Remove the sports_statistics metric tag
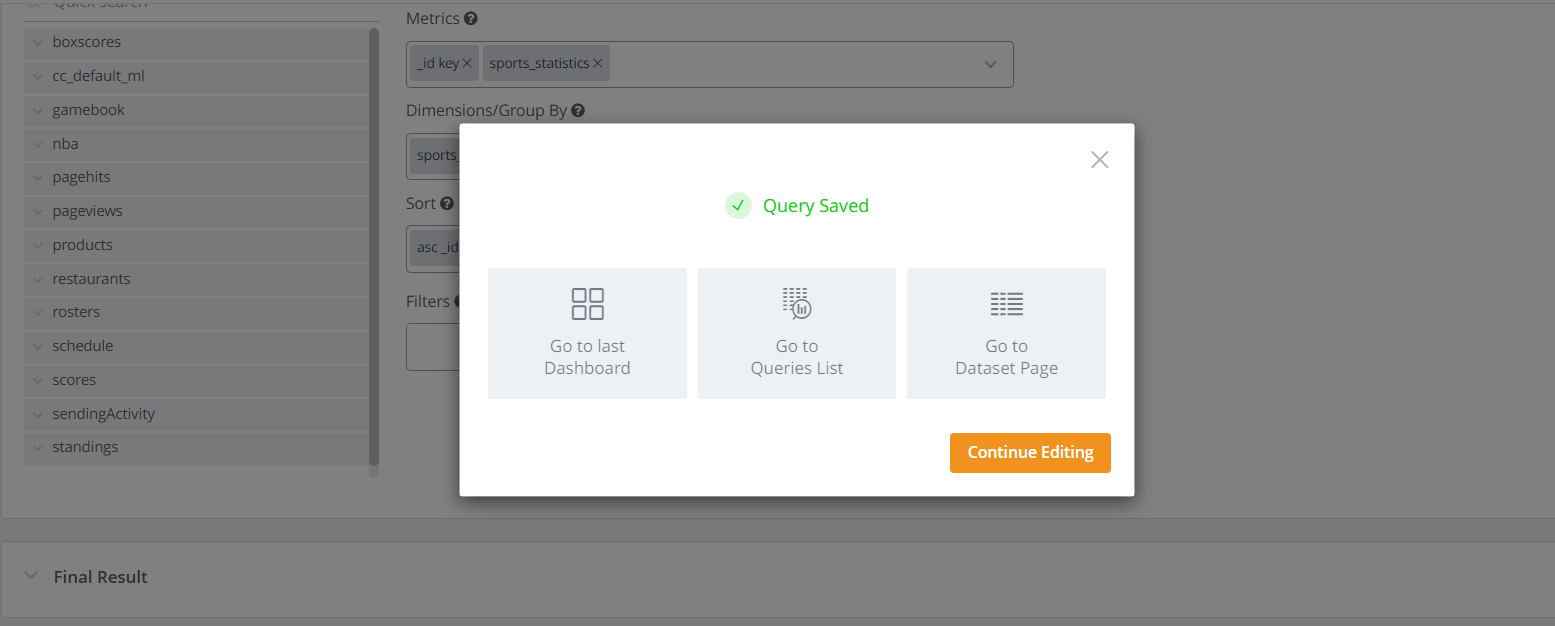Viewport: 1555px width, 626px height. point(597,63)
